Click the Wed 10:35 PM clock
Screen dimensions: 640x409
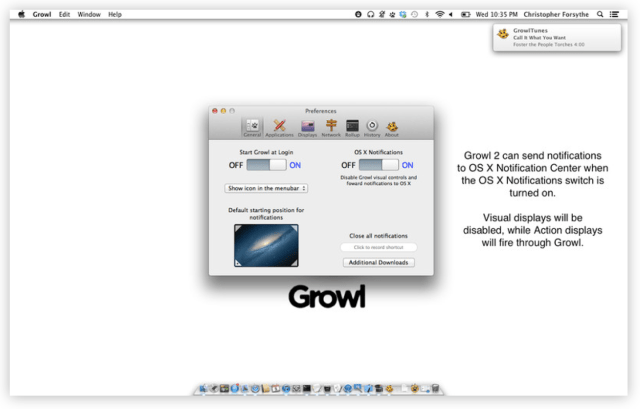(x=496, y=14)
